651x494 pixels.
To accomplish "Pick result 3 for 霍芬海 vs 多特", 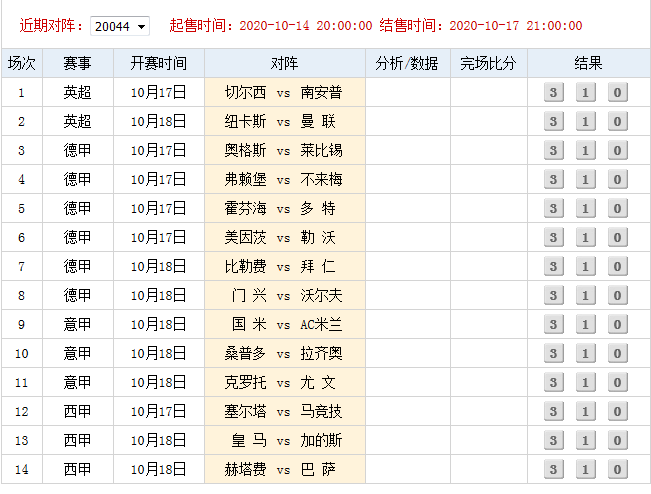I will point(553,208).
